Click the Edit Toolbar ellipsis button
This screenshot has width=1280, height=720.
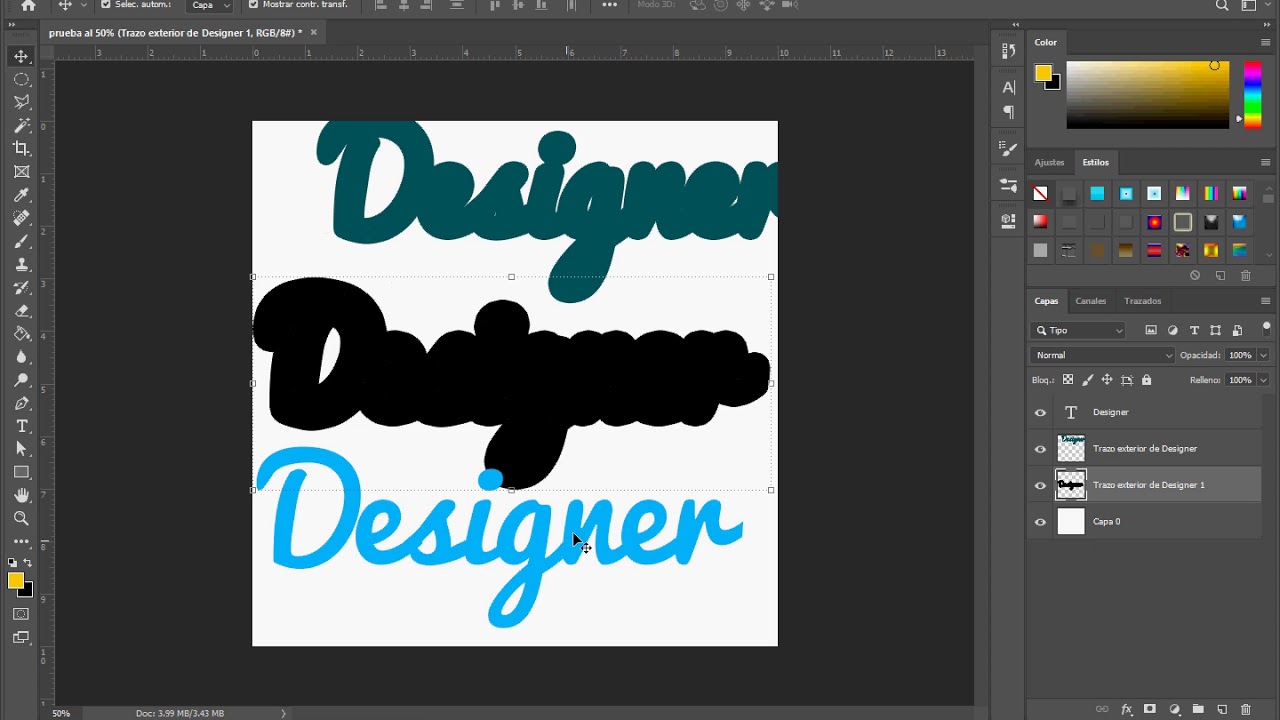21,541
